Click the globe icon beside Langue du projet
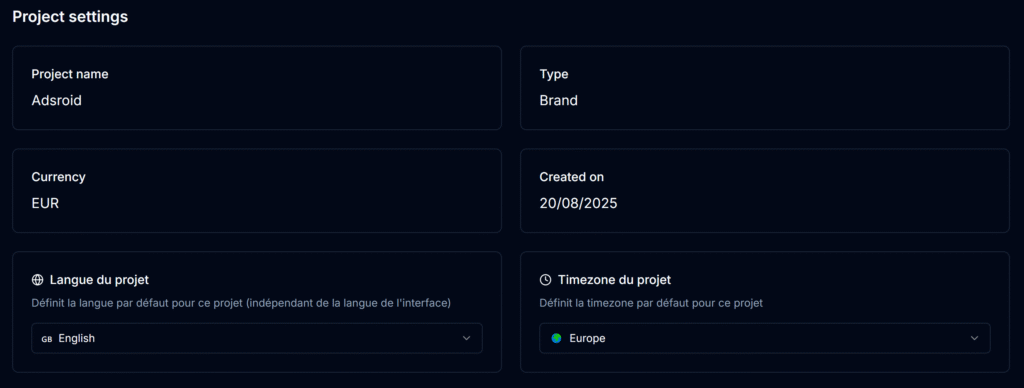 click(x=37, y=280)
